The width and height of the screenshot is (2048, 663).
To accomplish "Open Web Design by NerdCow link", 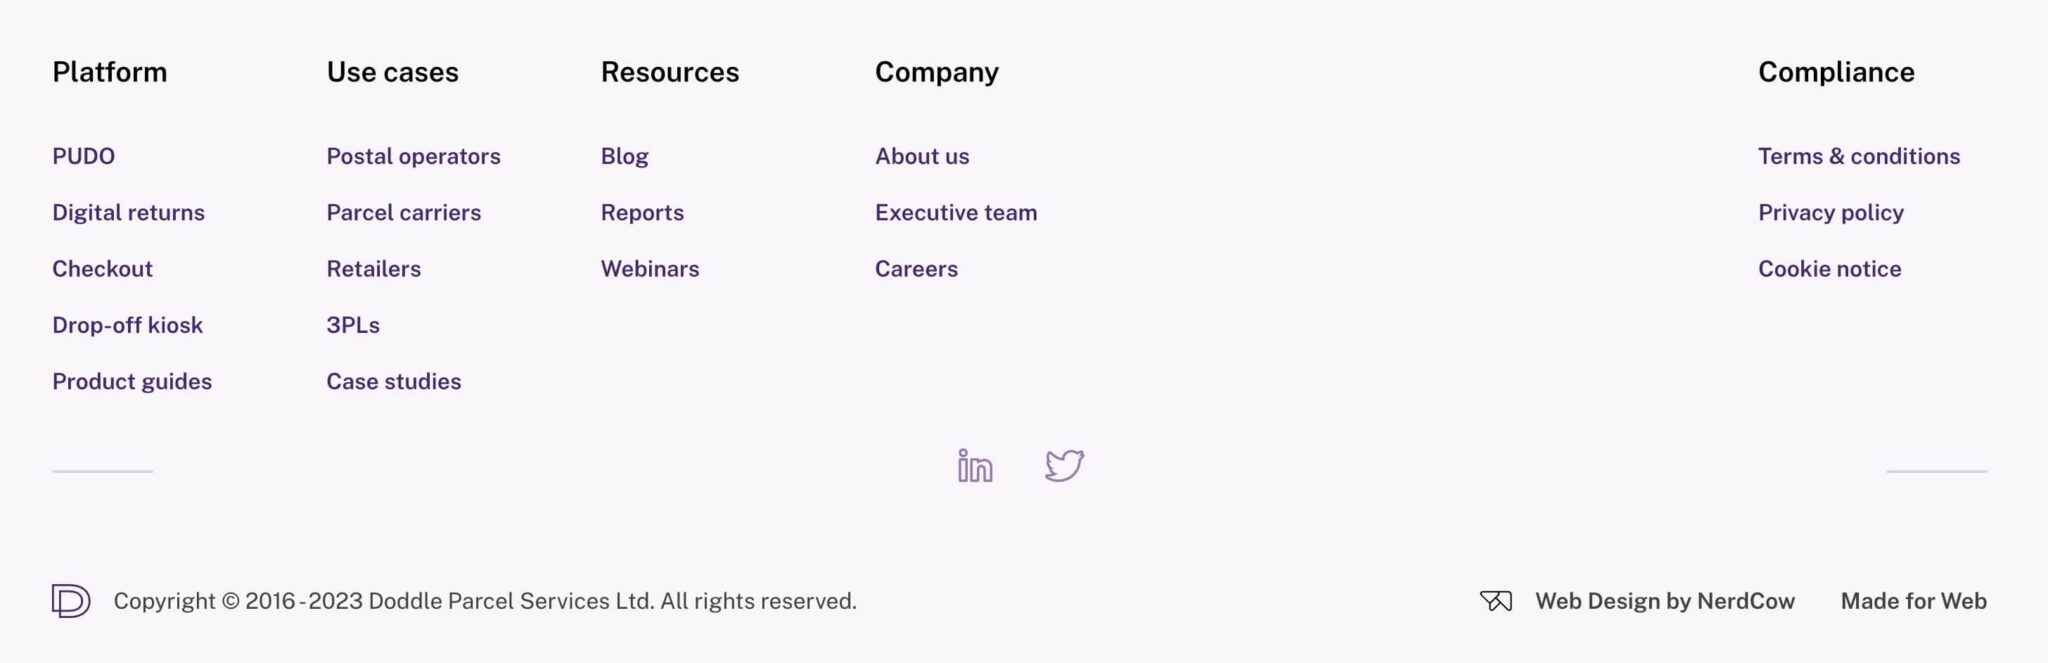I will [x=1664, y=600].
